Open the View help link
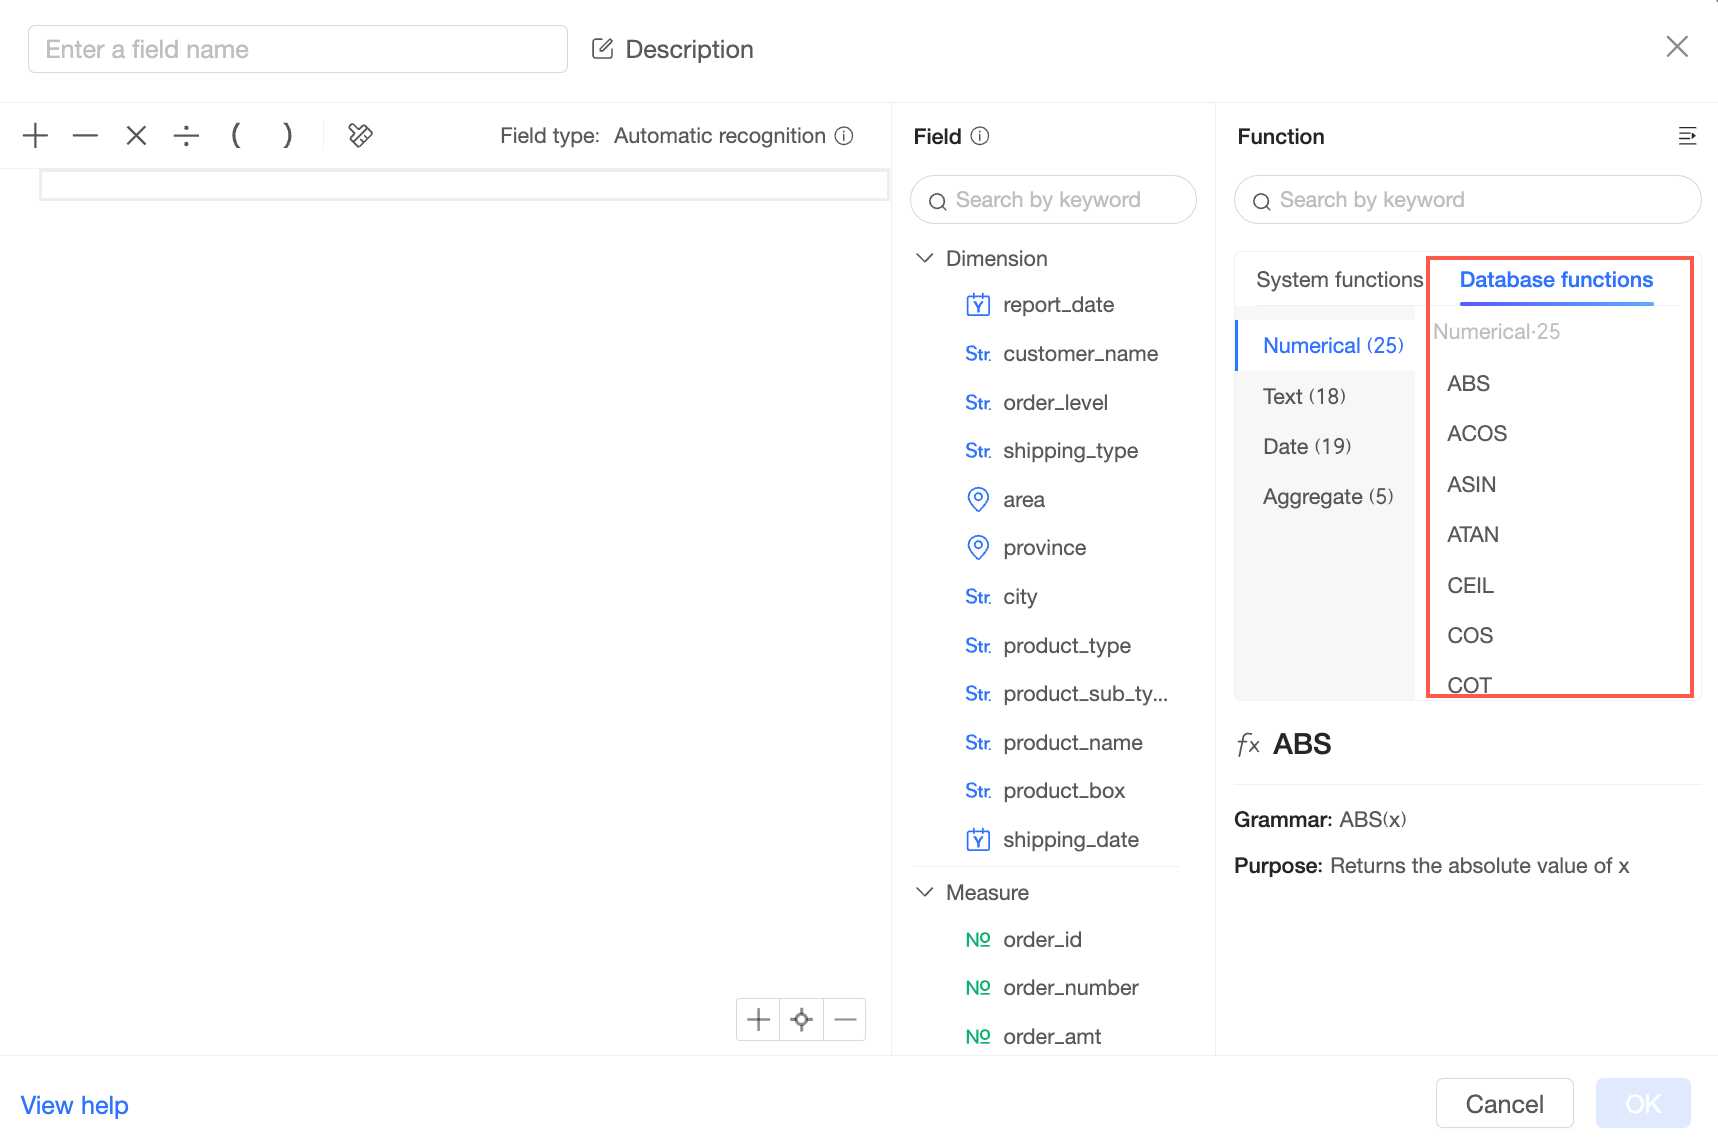This screenshot has height=1146, width=1718. [x=75, y=1106]
